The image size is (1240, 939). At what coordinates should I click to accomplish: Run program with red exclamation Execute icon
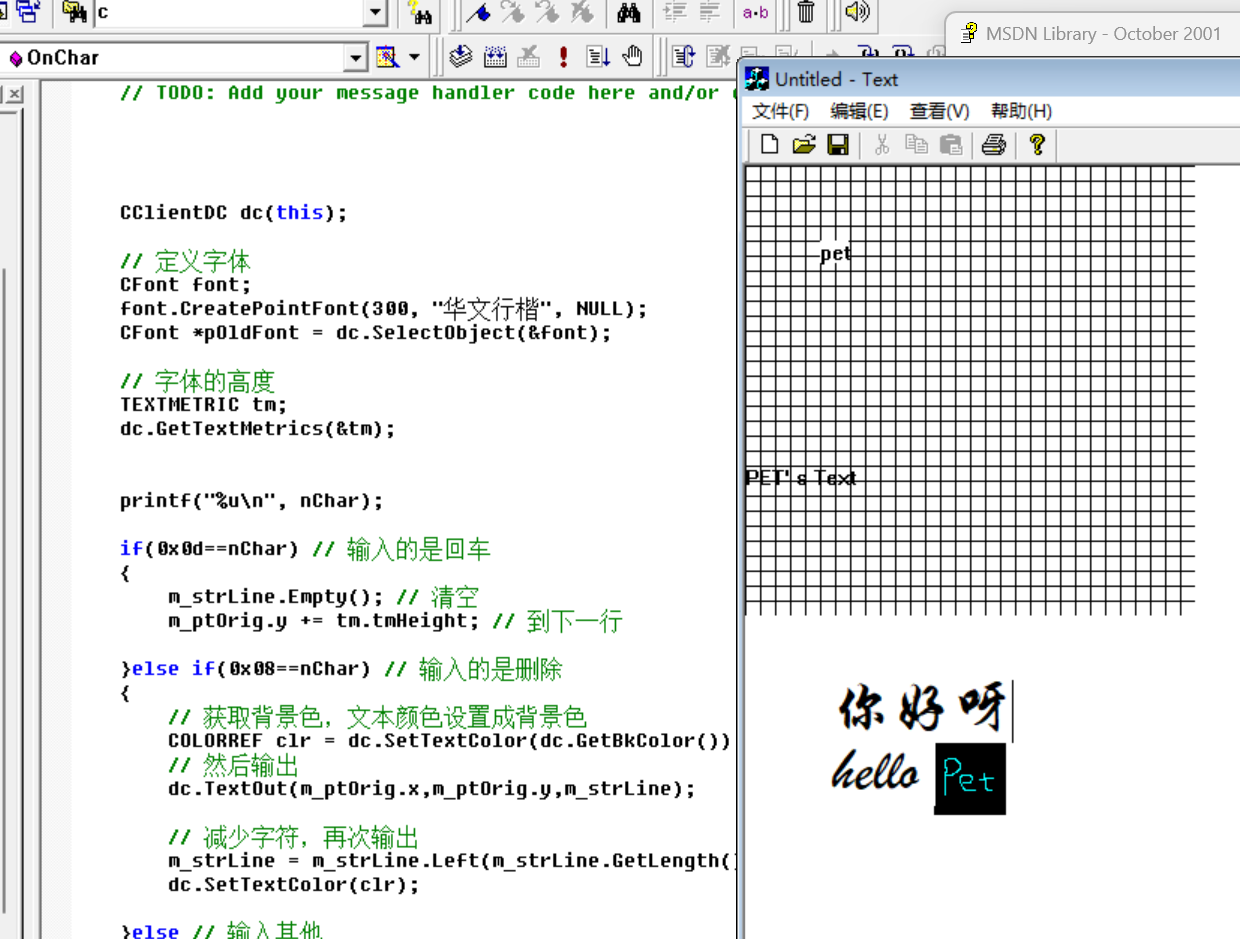[x=563, y=57]
